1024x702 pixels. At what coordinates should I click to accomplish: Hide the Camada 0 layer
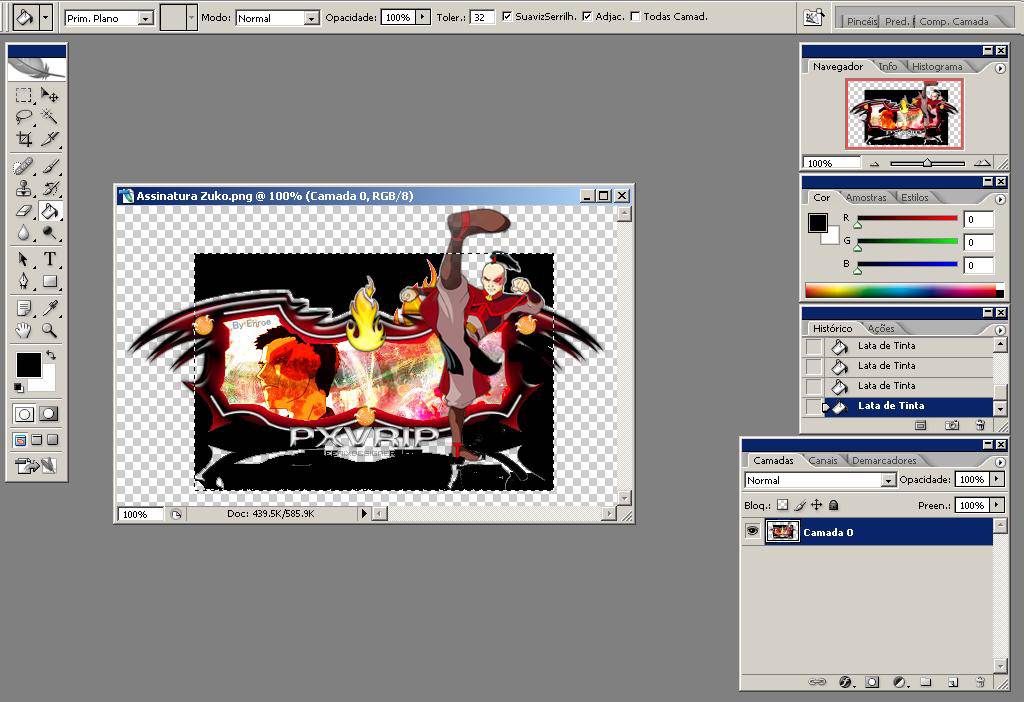[x=752, y=532]
